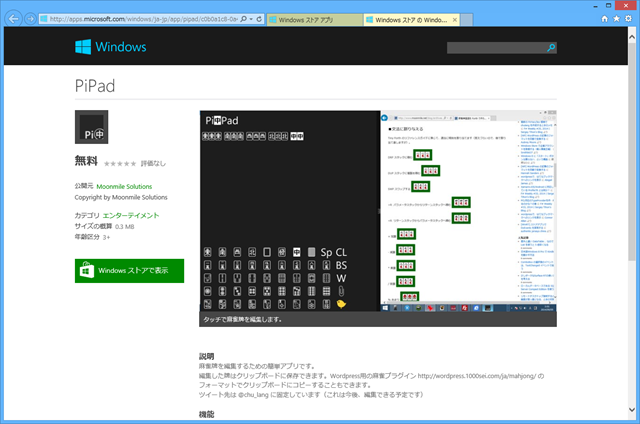Click the address bar URL field

(143, 19)
